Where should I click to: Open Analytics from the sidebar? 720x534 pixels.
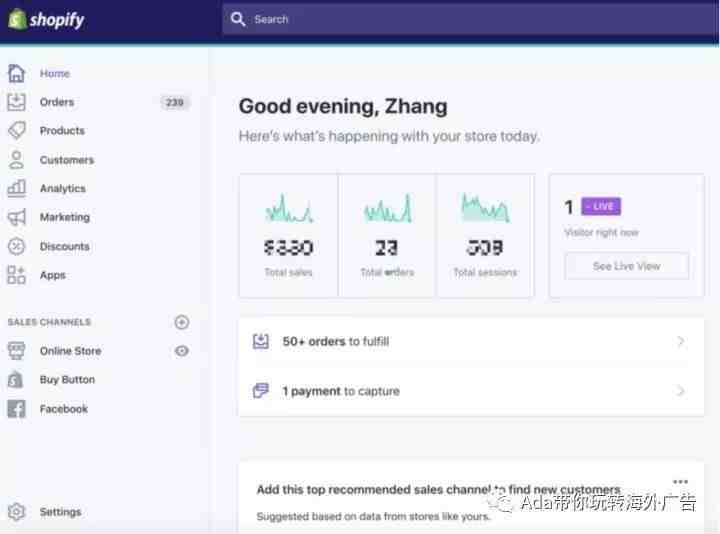(x=62, y=189)
